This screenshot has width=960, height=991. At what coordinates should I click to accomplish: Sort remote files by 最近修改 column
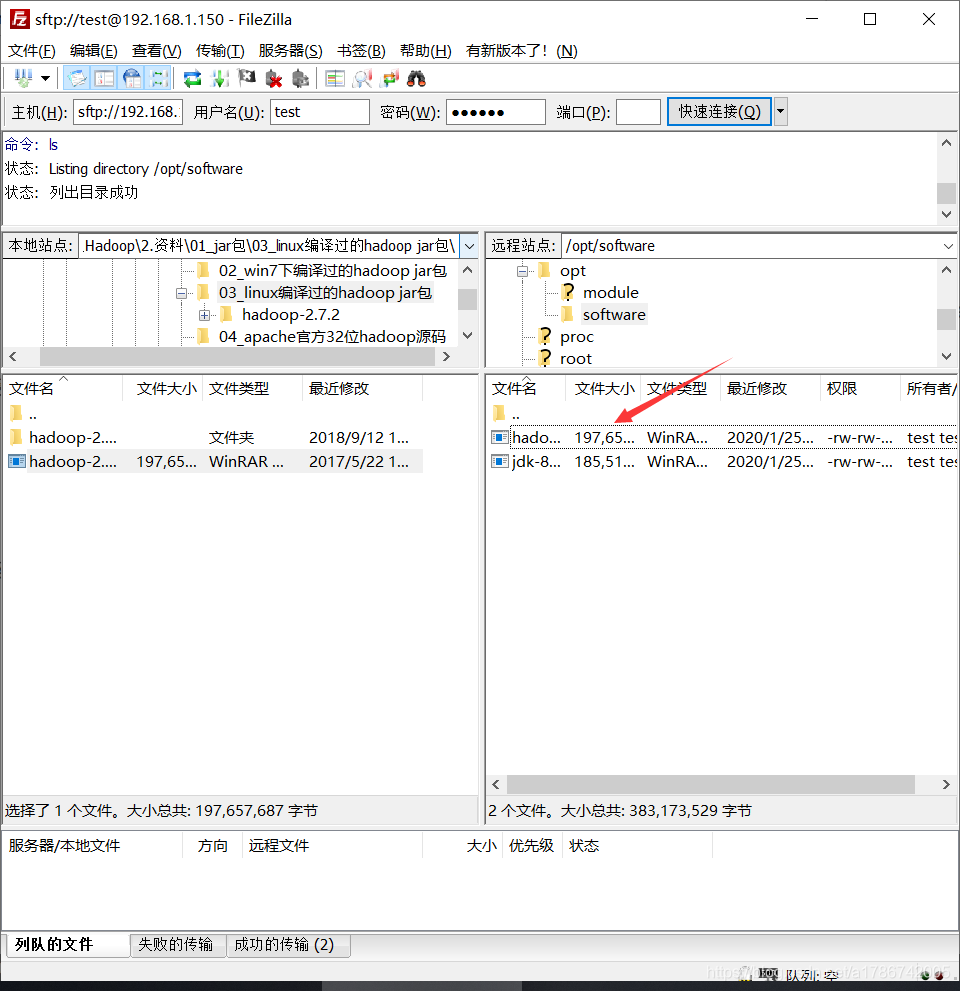pos(770,389)
